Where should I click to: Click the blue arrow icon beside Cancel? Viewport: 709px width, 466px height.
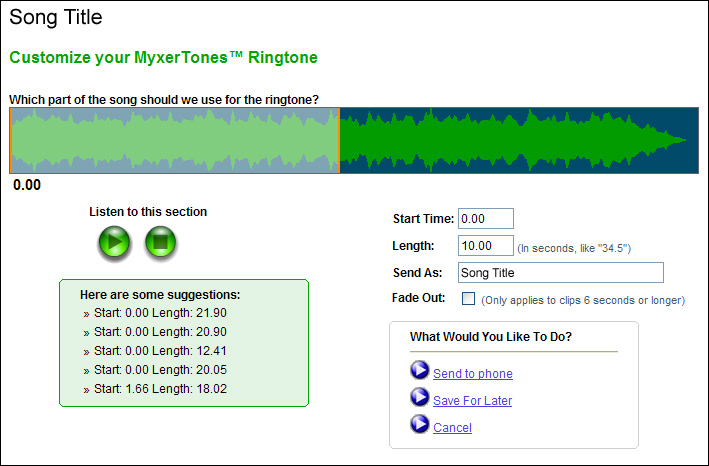(419, 424)
